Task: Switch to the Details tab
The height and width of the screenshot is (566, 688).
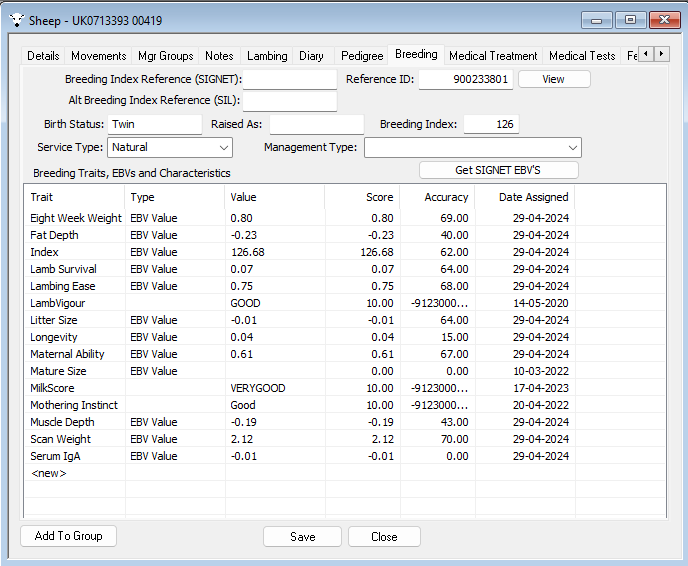Action: point(43,56)
